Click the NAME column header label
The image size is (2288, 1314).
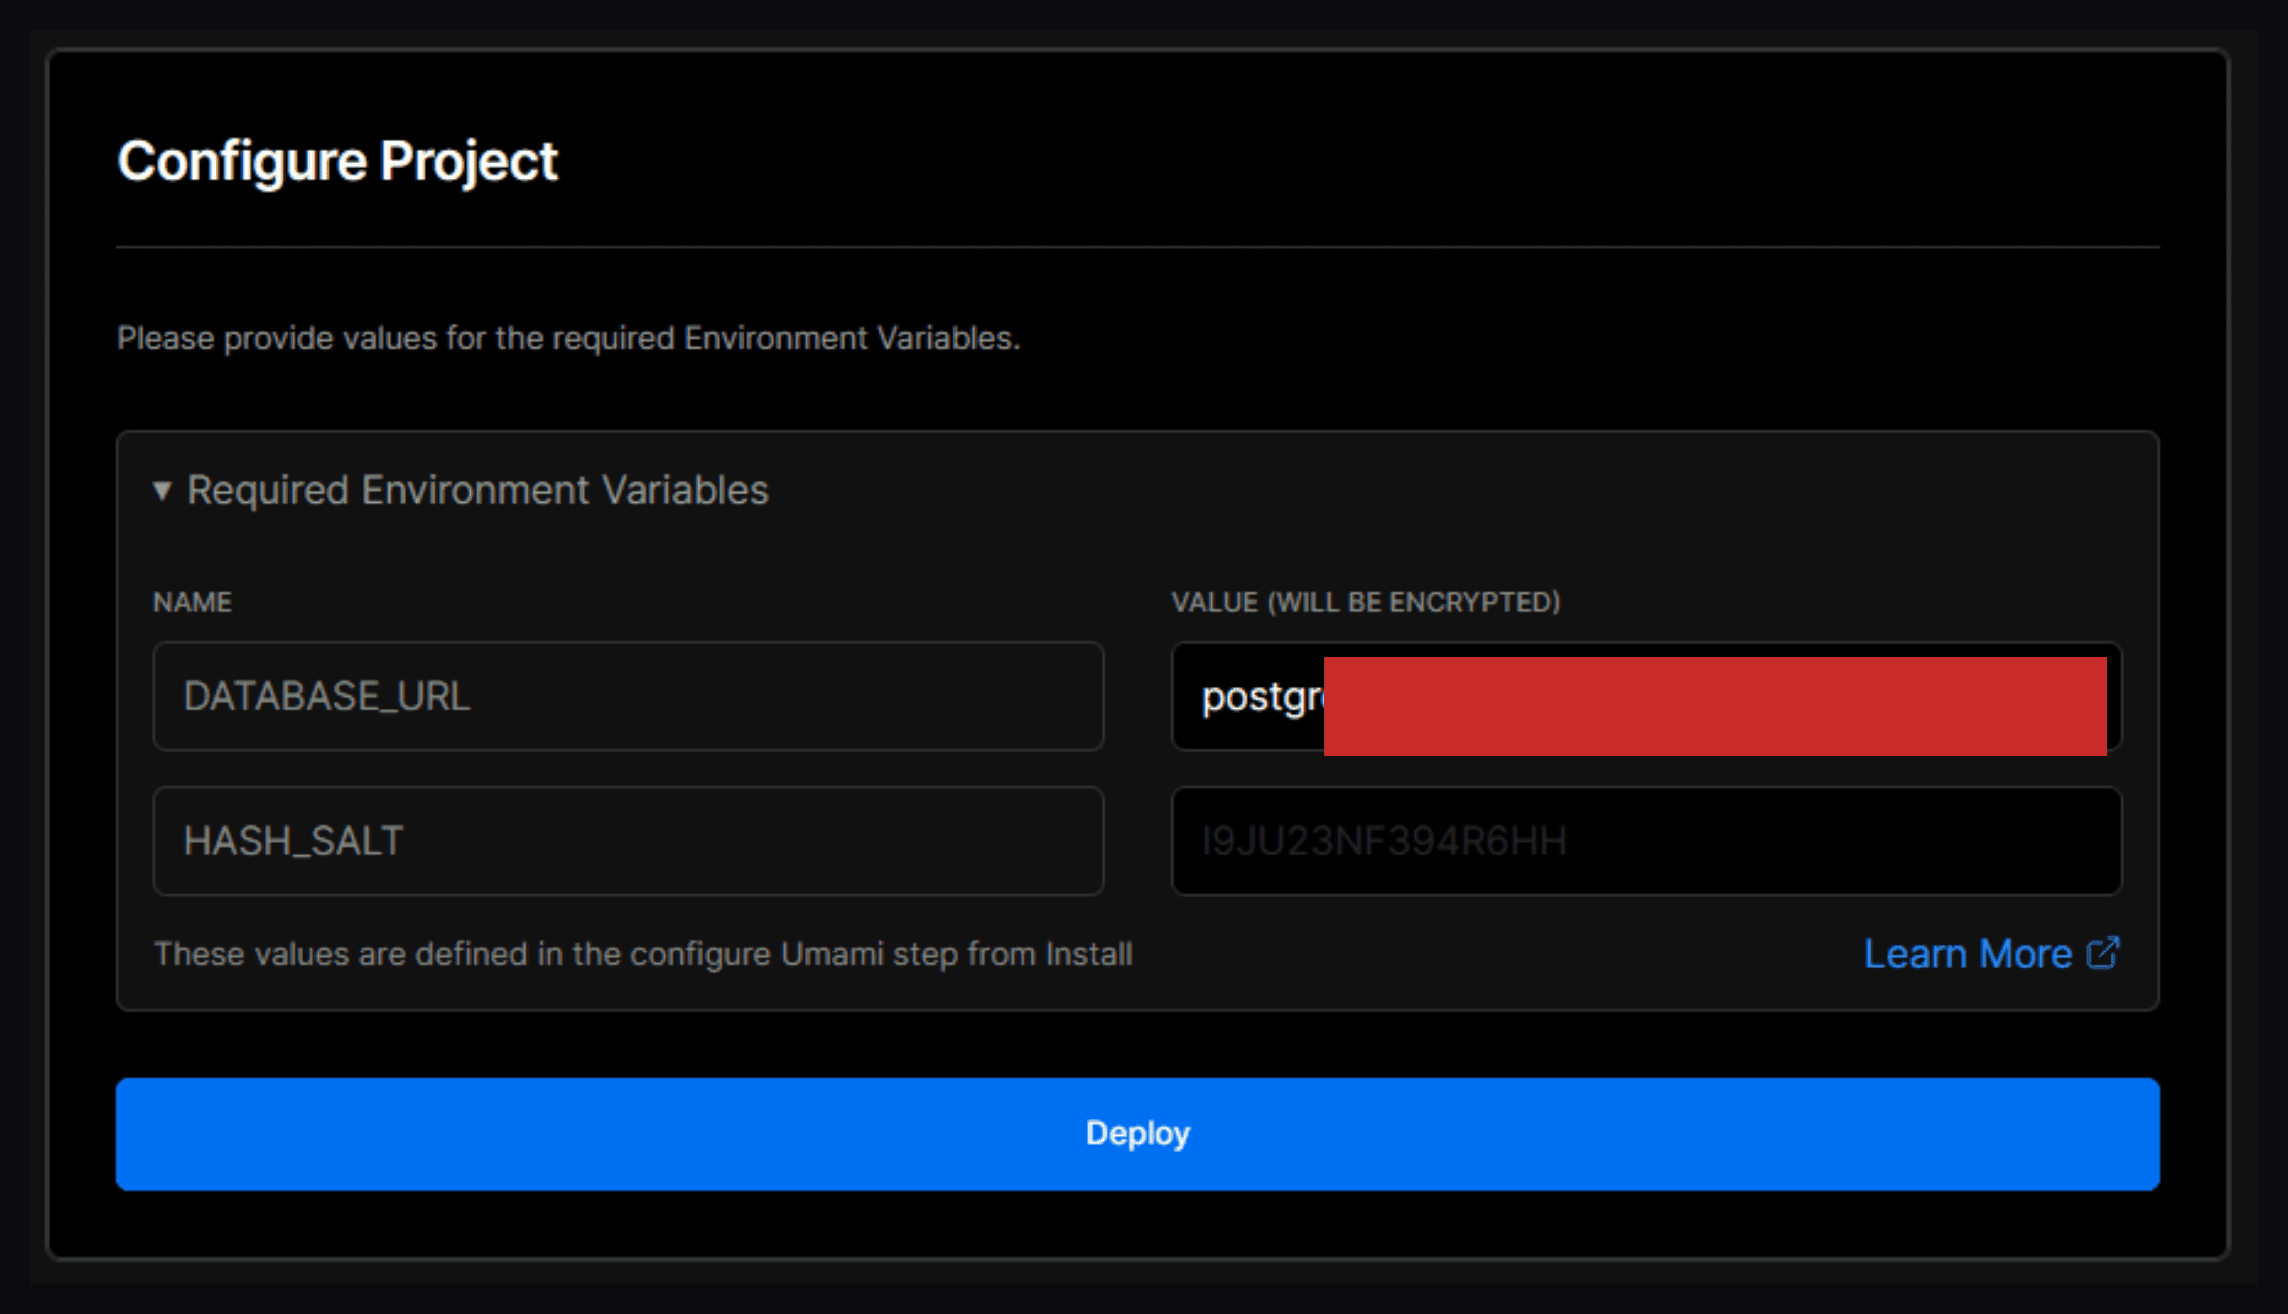pyautogui.click(x=192, y=602)
